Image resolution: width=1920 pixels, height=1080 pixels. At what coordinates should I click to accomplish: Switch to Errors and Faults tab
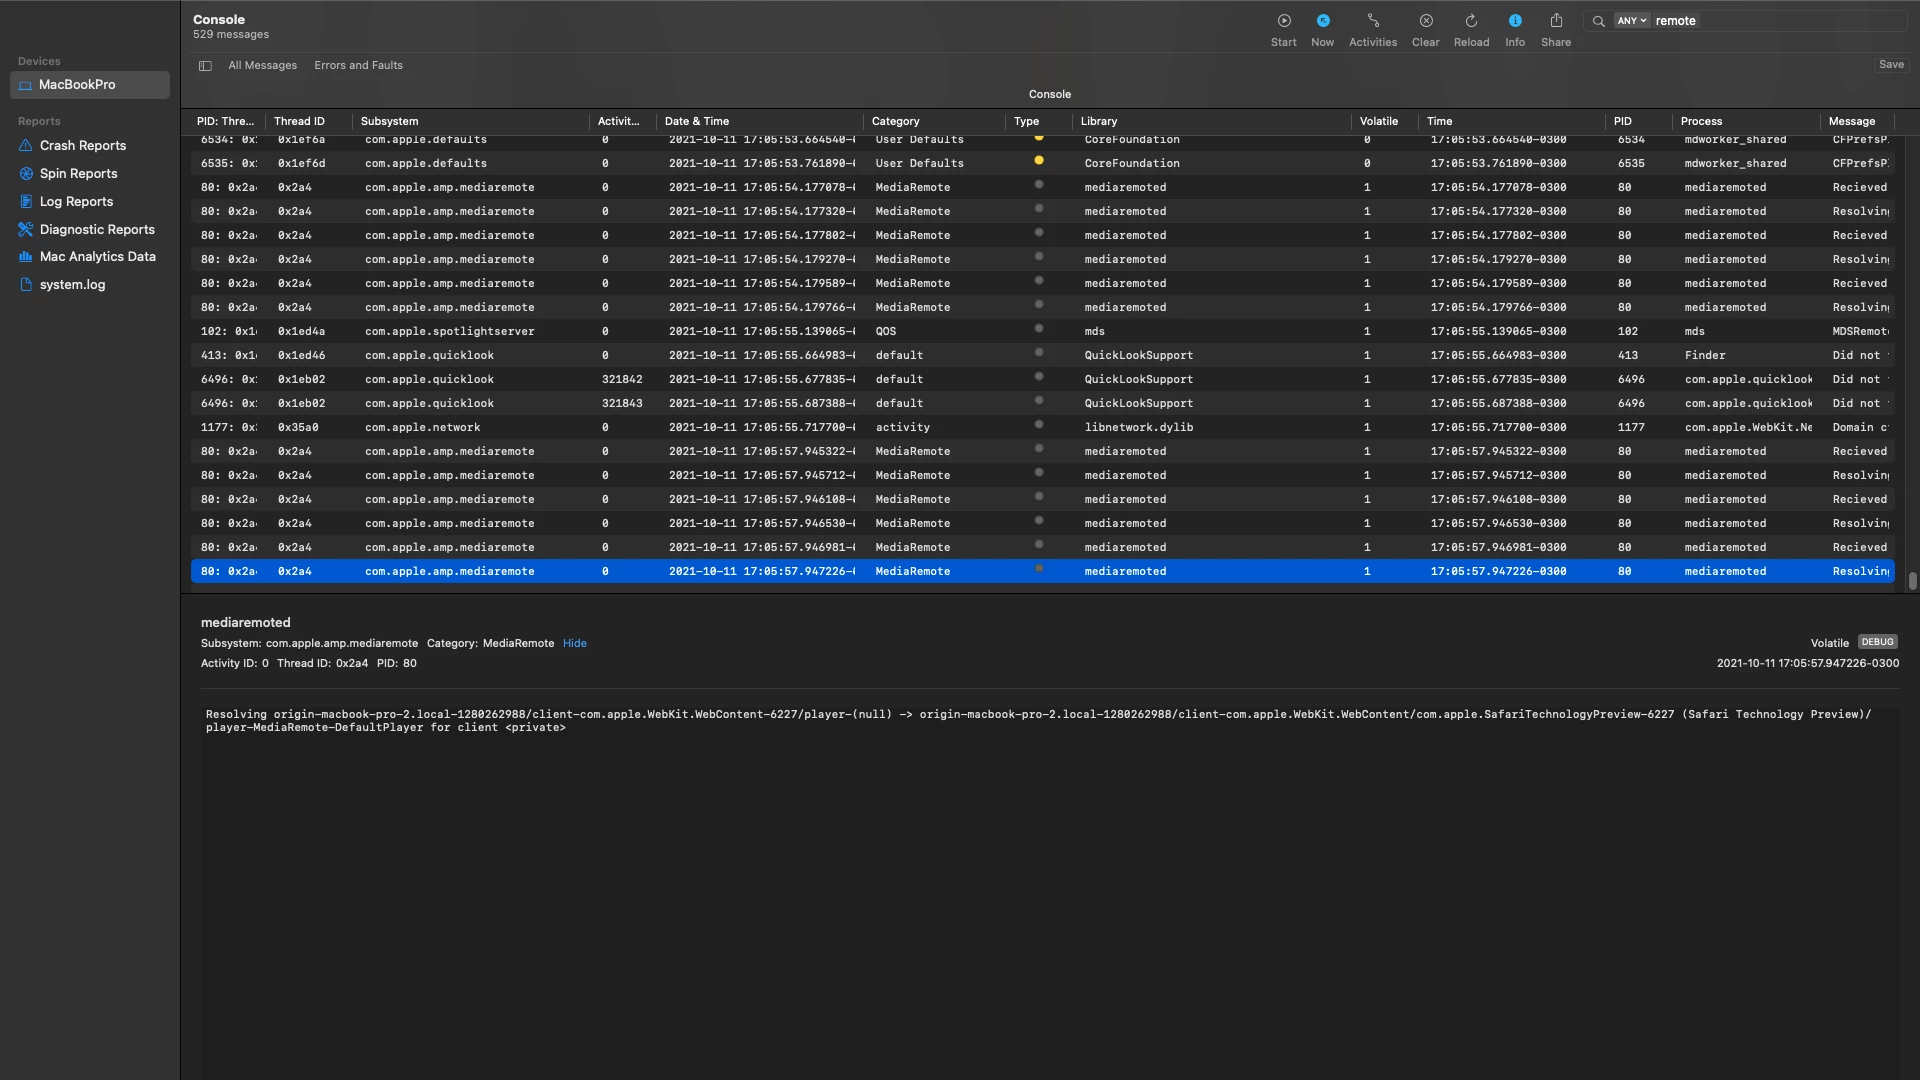[358, 66]
